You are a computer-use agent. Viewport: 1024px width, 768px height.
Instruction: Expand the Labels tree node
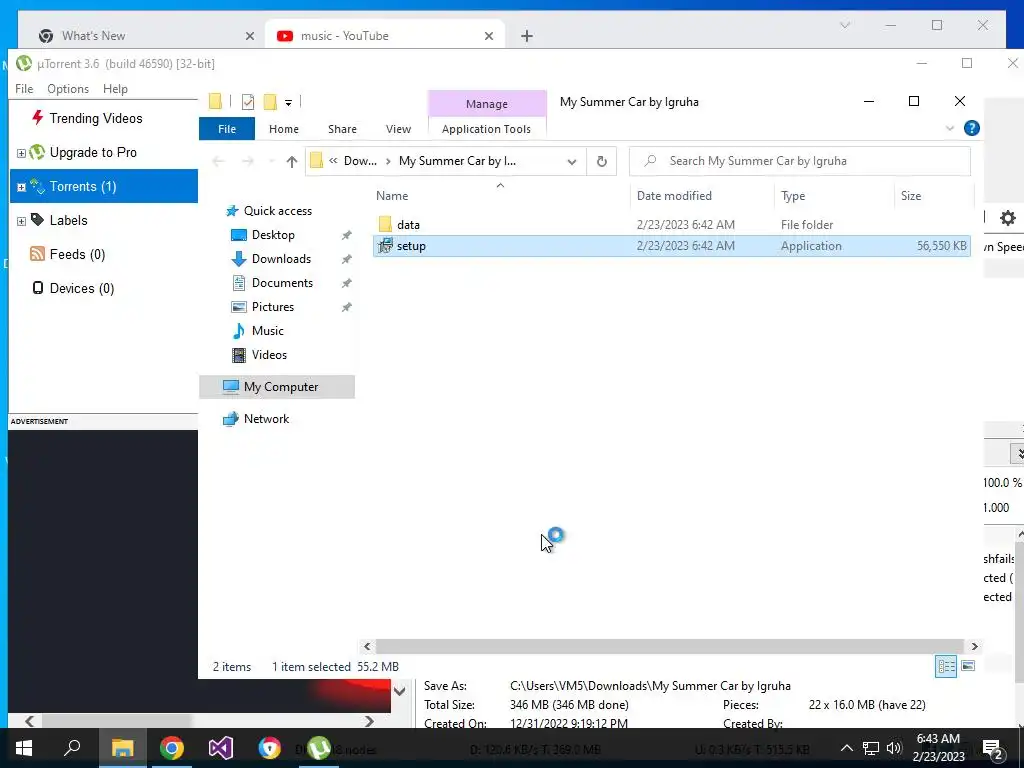pos(21,221)
